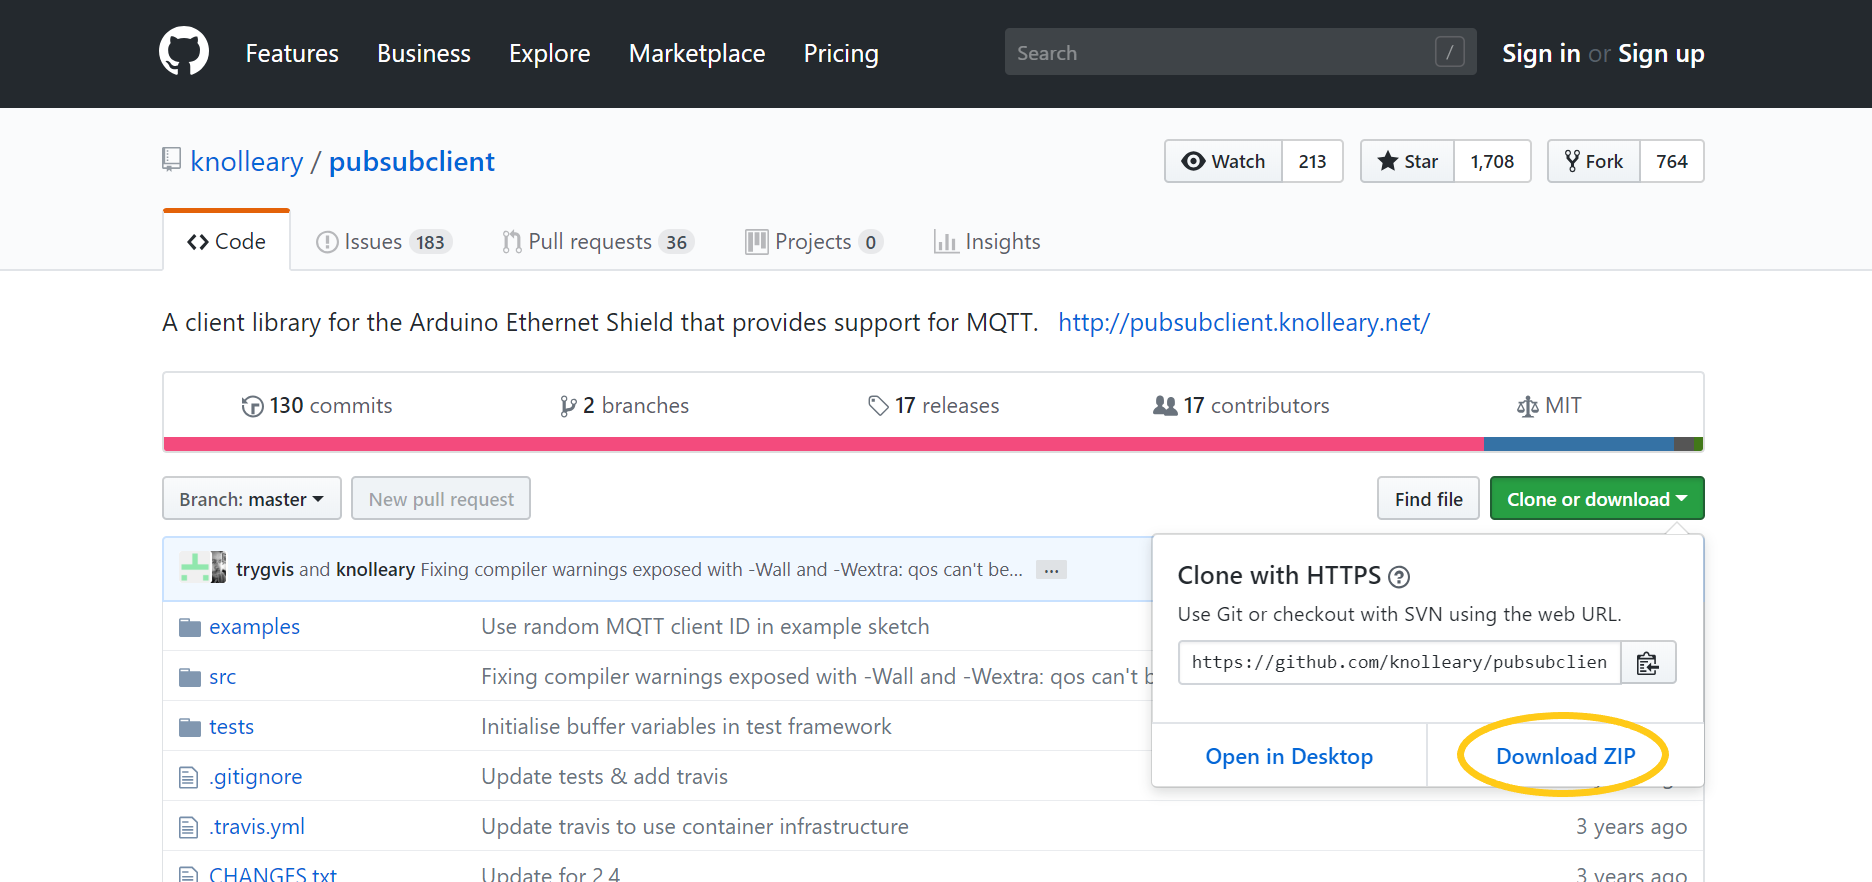
Task: Expand the Branch: master dropdown
Action: pos(252,498)
